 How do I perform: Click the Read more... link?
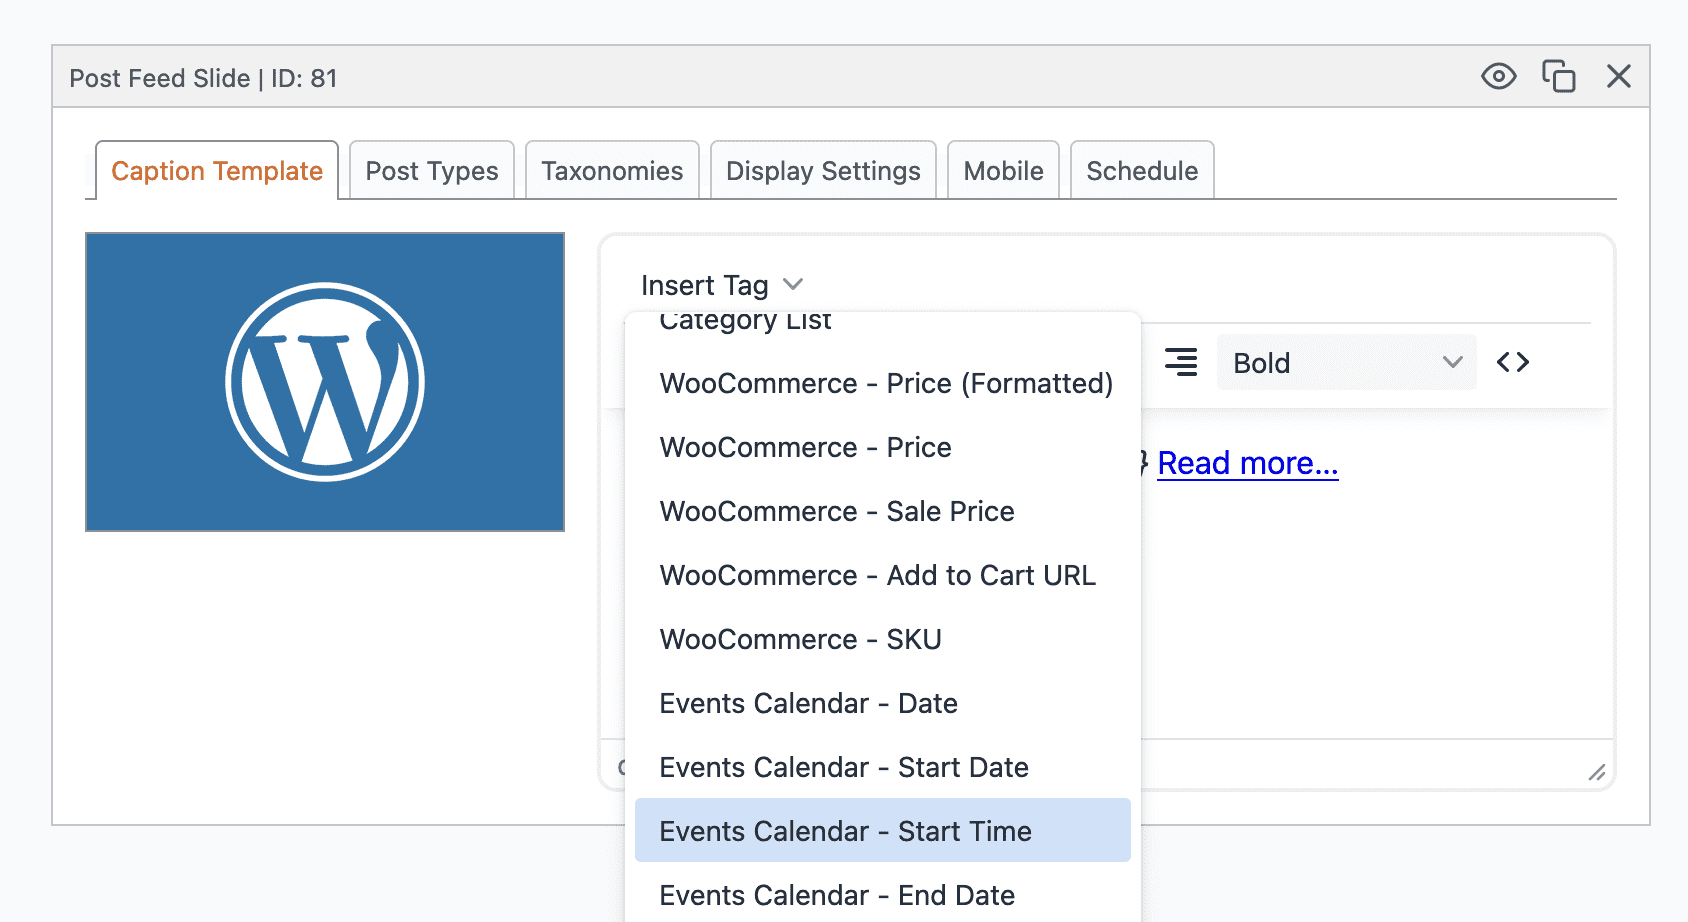click(x=1247, y=463)
